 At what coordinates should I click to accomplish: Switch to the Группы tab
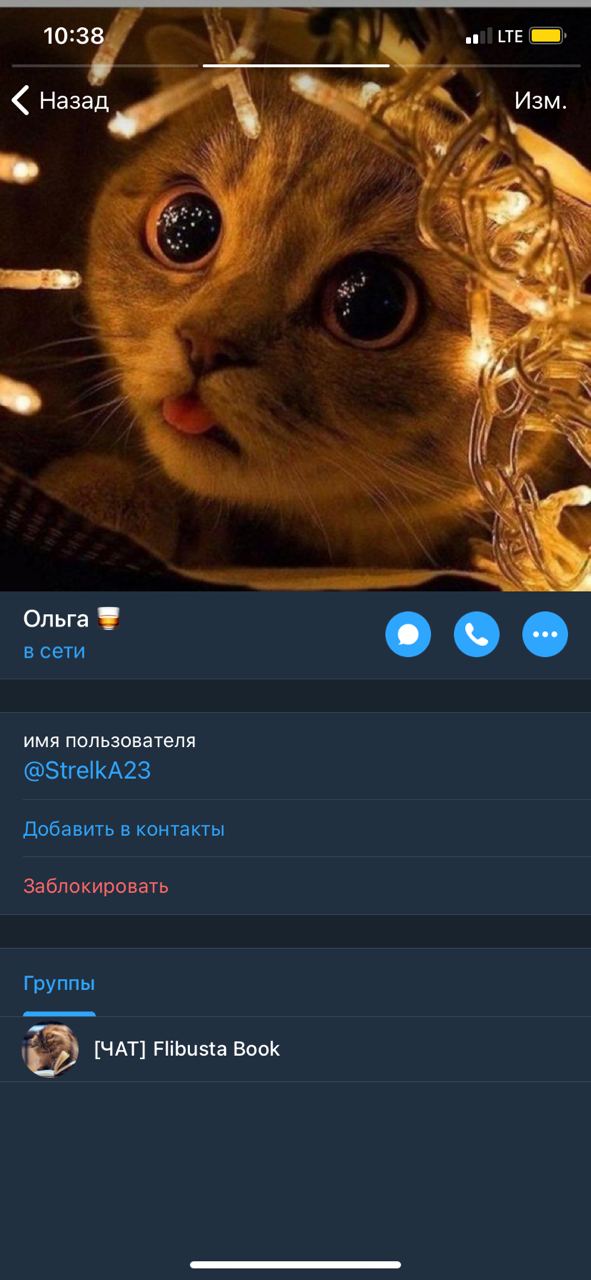pos(59,983)
